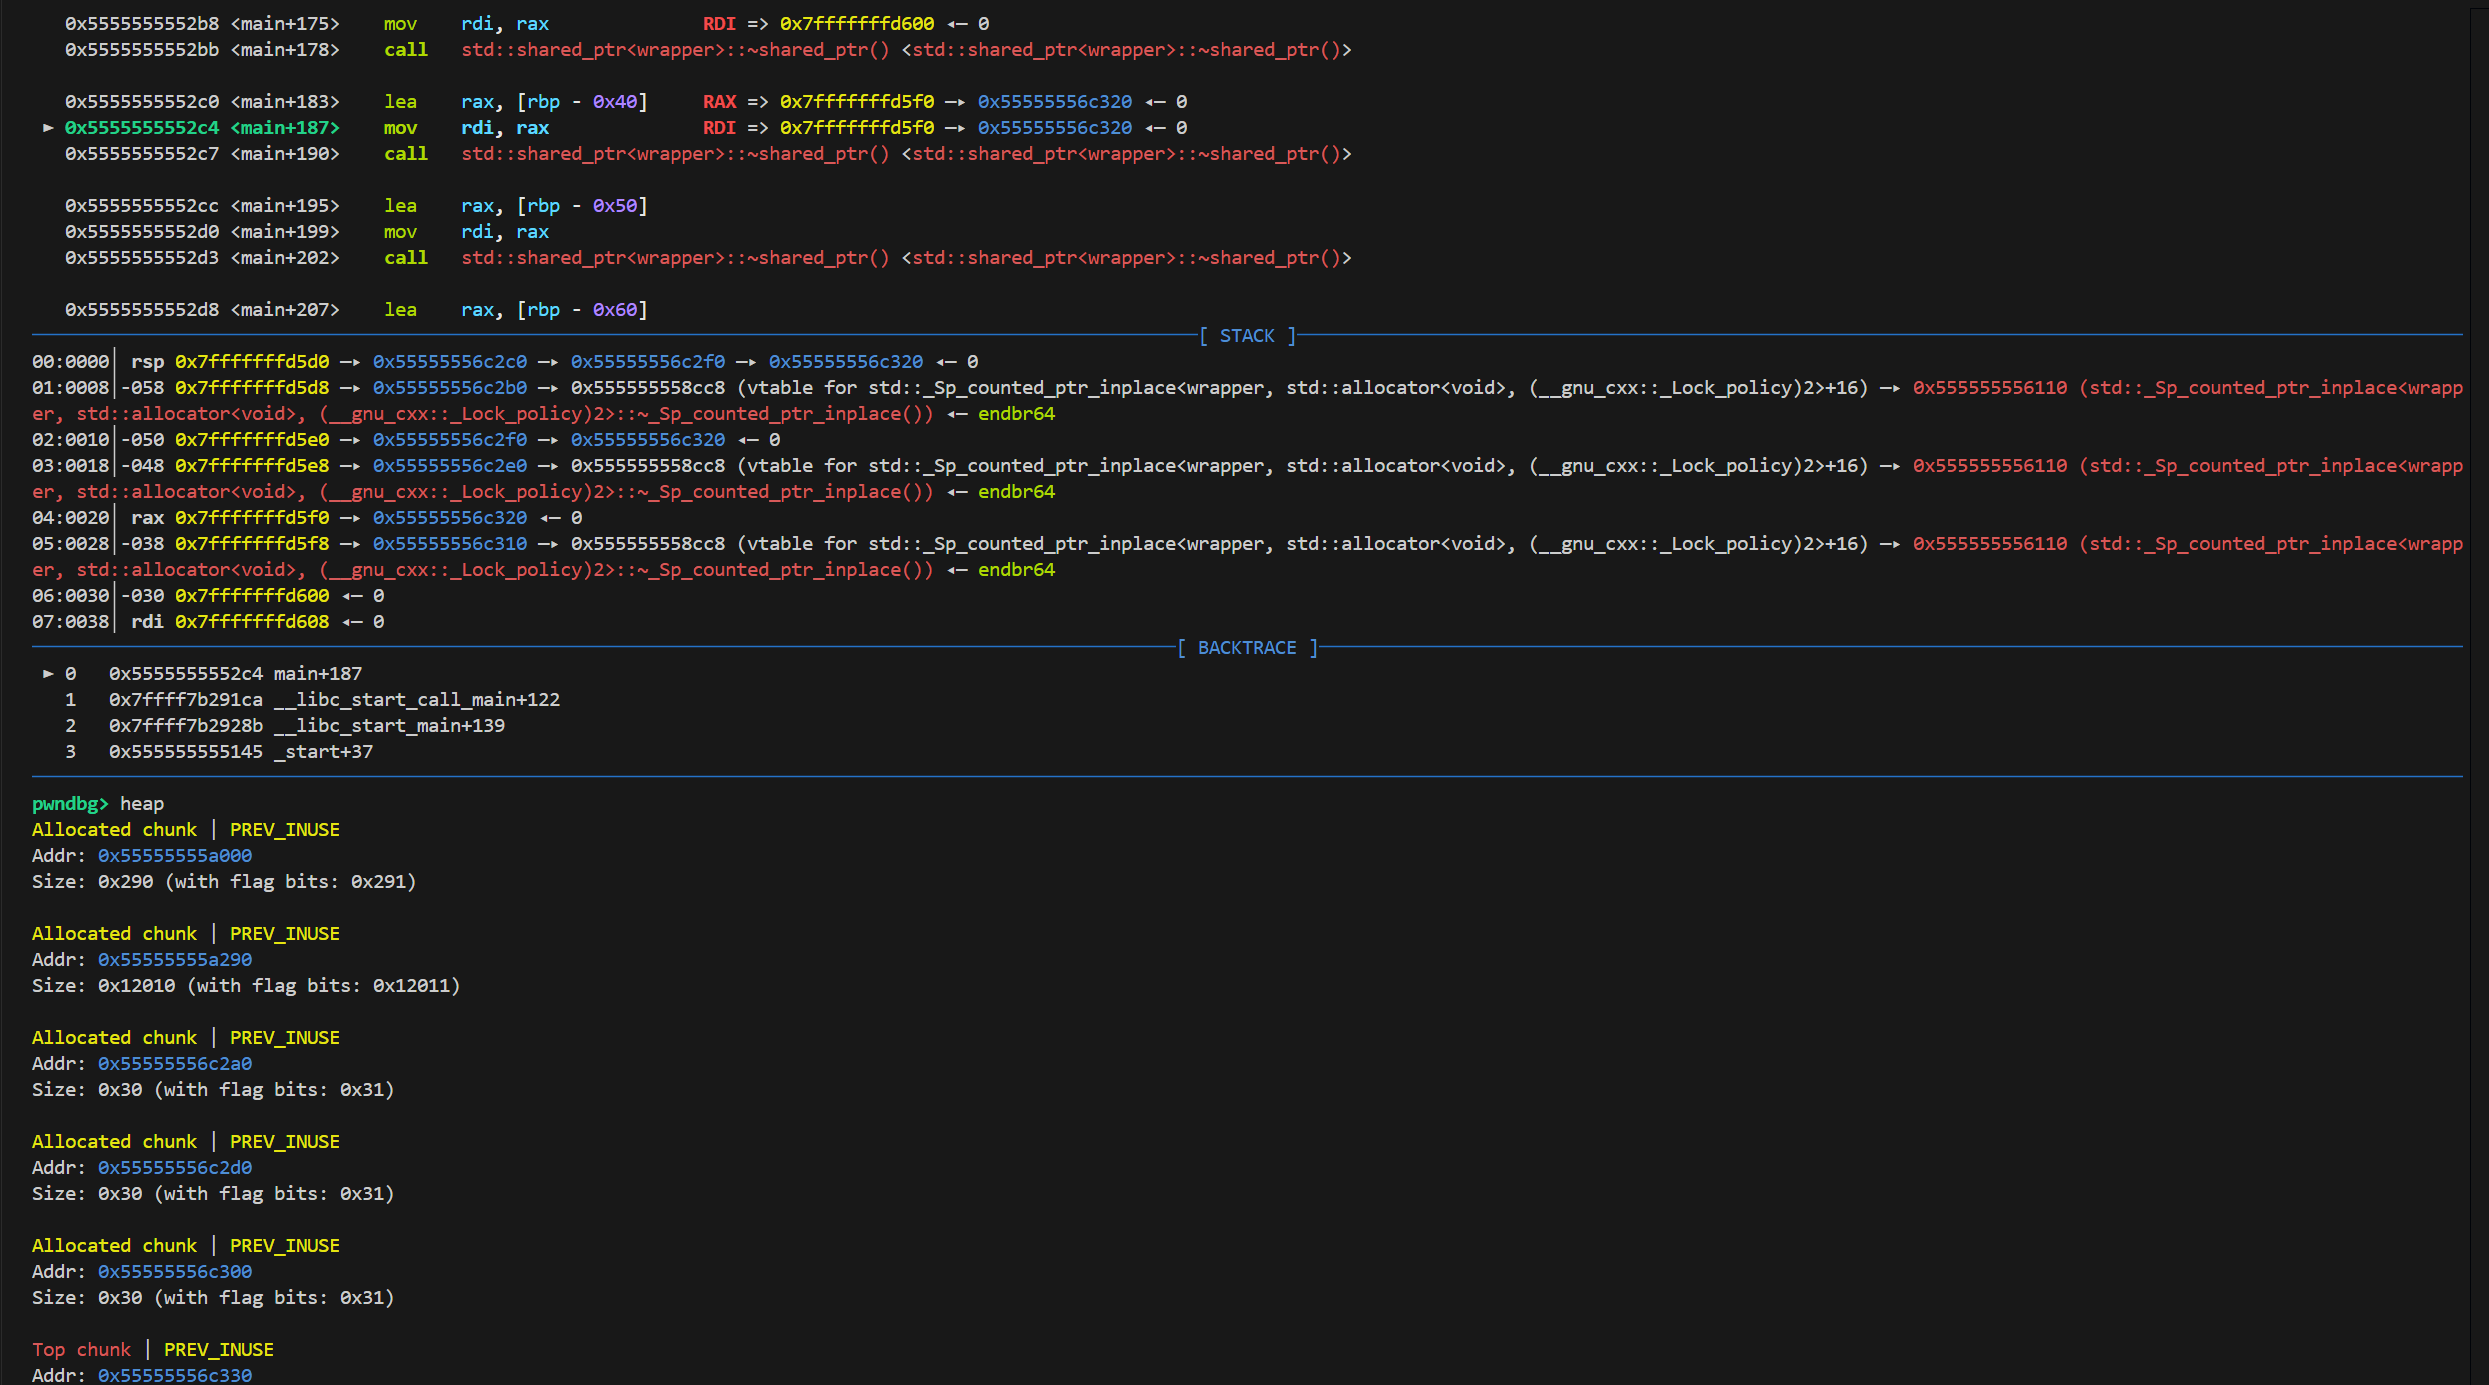Viewport: 2489px width, 1385px height.
Task: Click the red Top chunk label
Action: (81, 1350)
